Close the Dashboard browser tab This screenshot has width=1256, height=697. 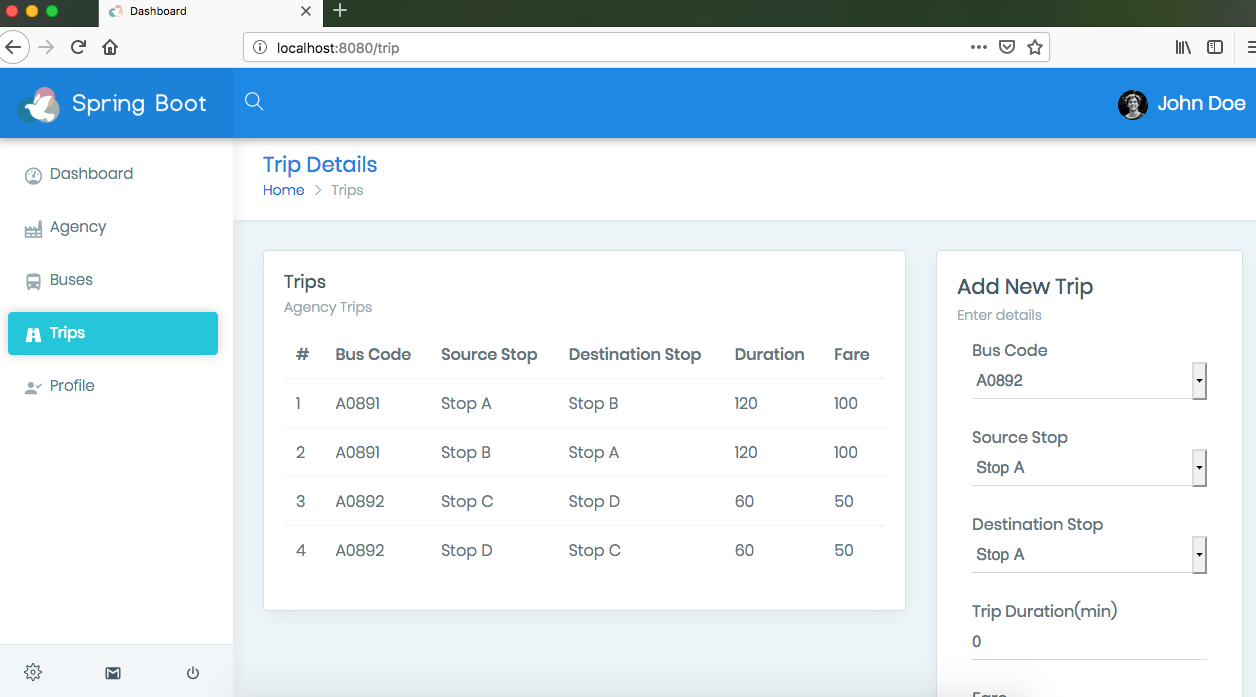[x=306, y=12]
